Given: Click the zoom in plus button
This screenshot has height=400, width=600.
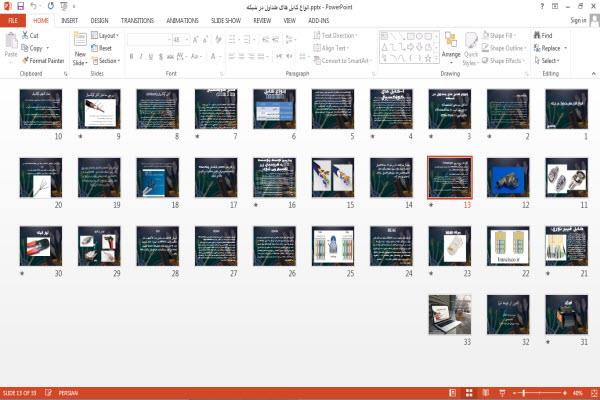Looking at the screenshot, I should (565, 393).
